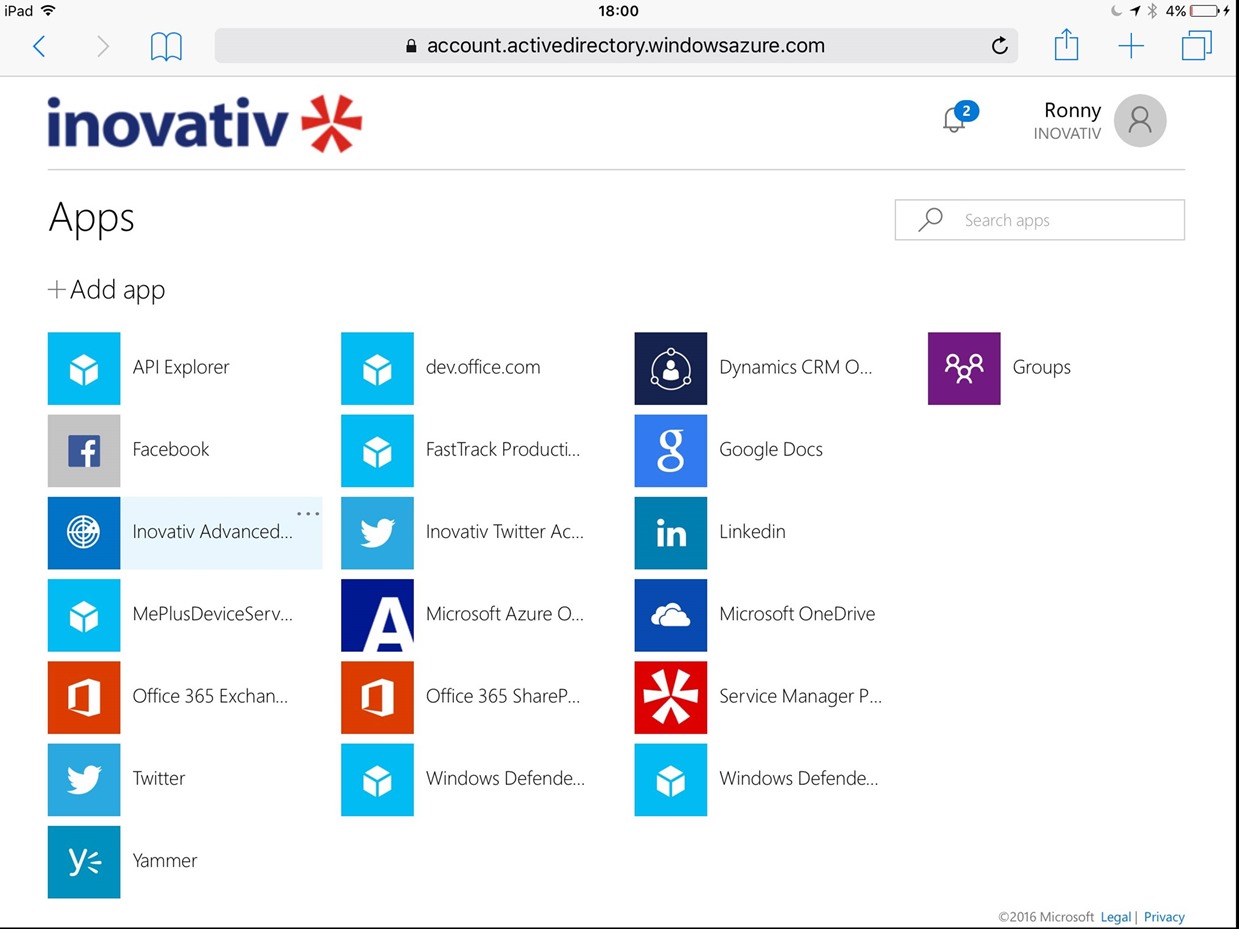Open the Google Docs icon
1239x929 pixels.
pos(670,451)
